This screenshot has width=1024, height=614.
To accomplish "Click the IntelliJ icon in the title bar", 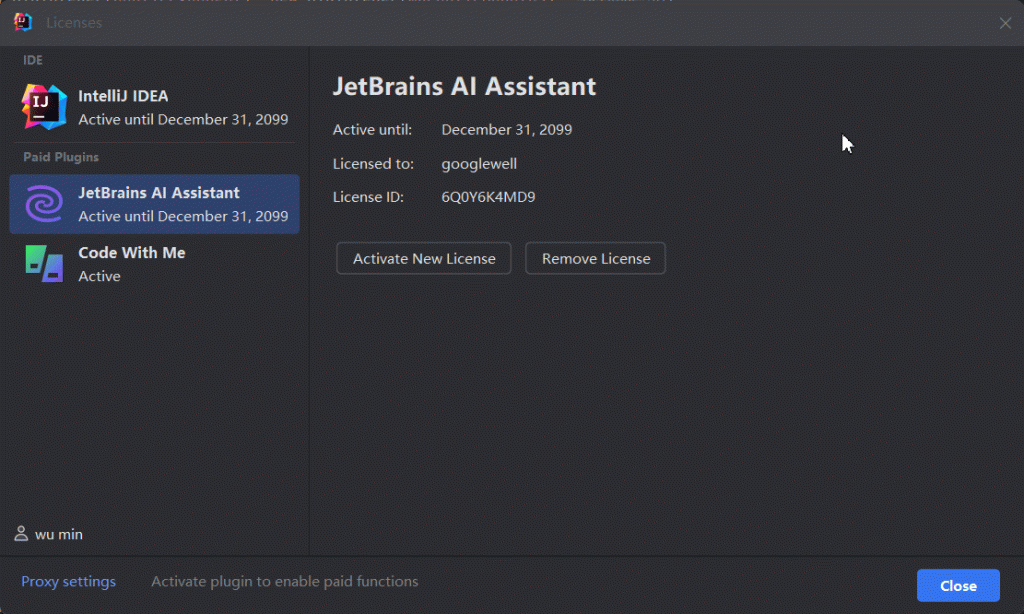I will 23,22.
